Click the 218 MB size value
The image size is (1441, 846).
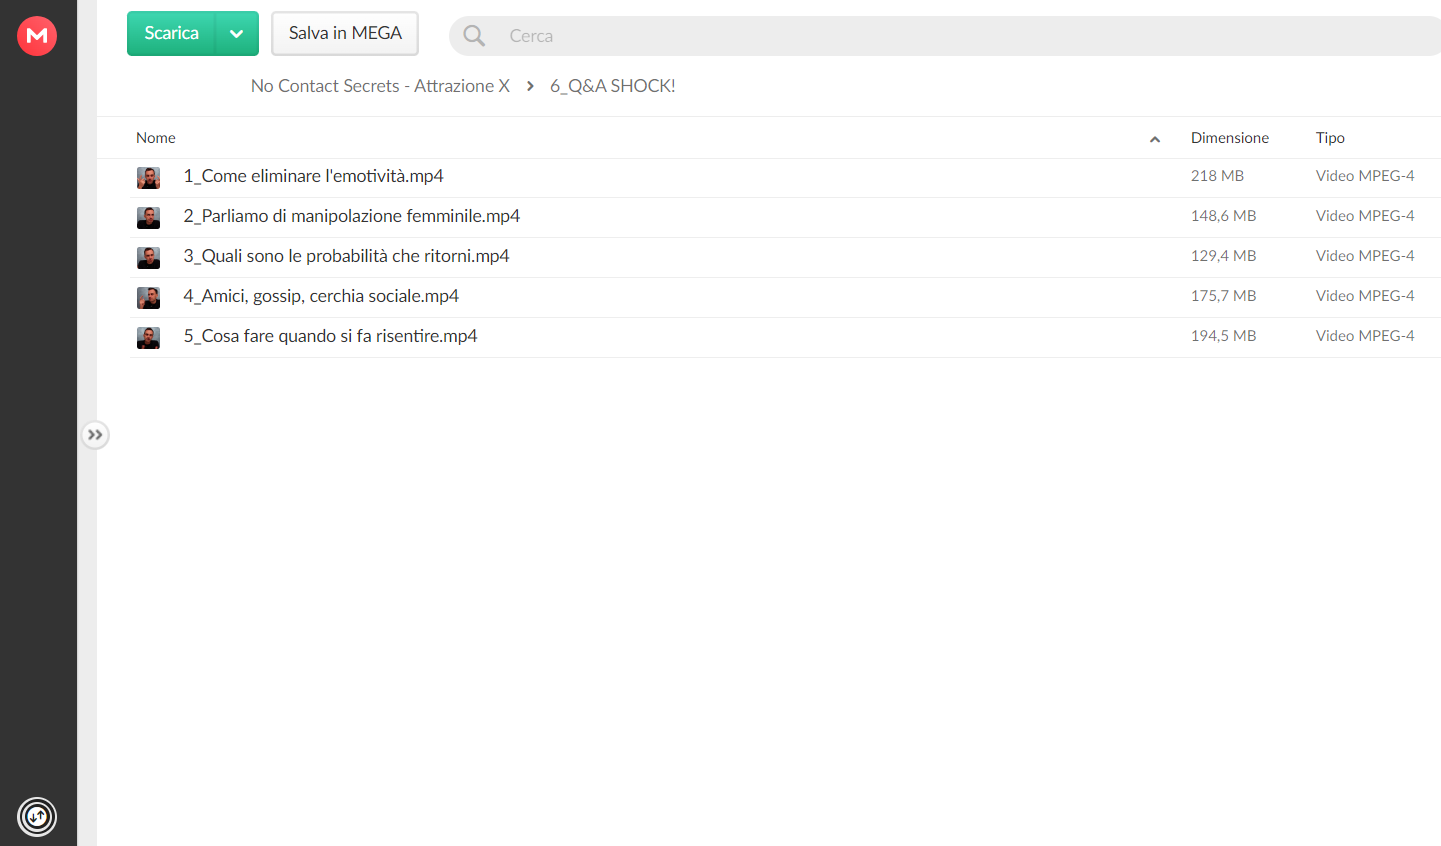pyautogui.click(x=1217, y=176)
